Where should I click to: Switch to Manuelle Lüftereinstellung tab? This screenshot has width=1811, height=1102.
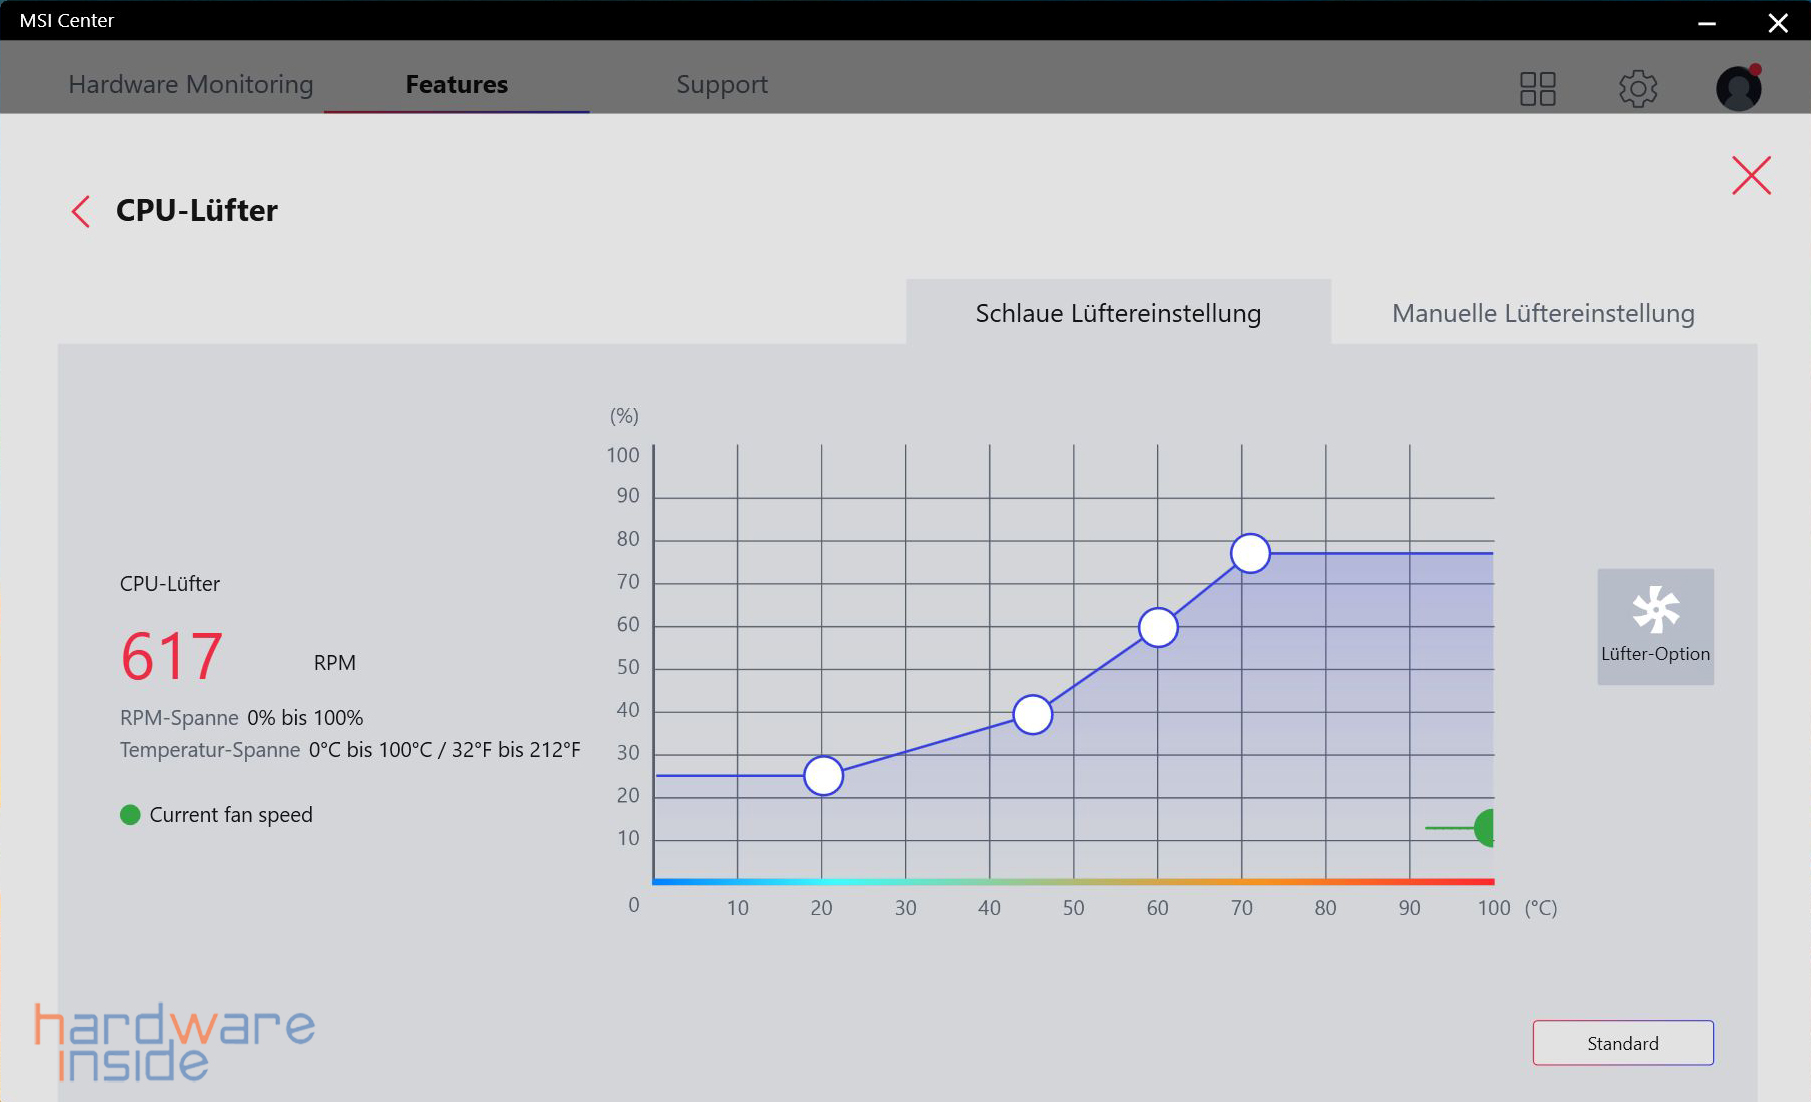pyautogui.click(x=1542, y=313)
